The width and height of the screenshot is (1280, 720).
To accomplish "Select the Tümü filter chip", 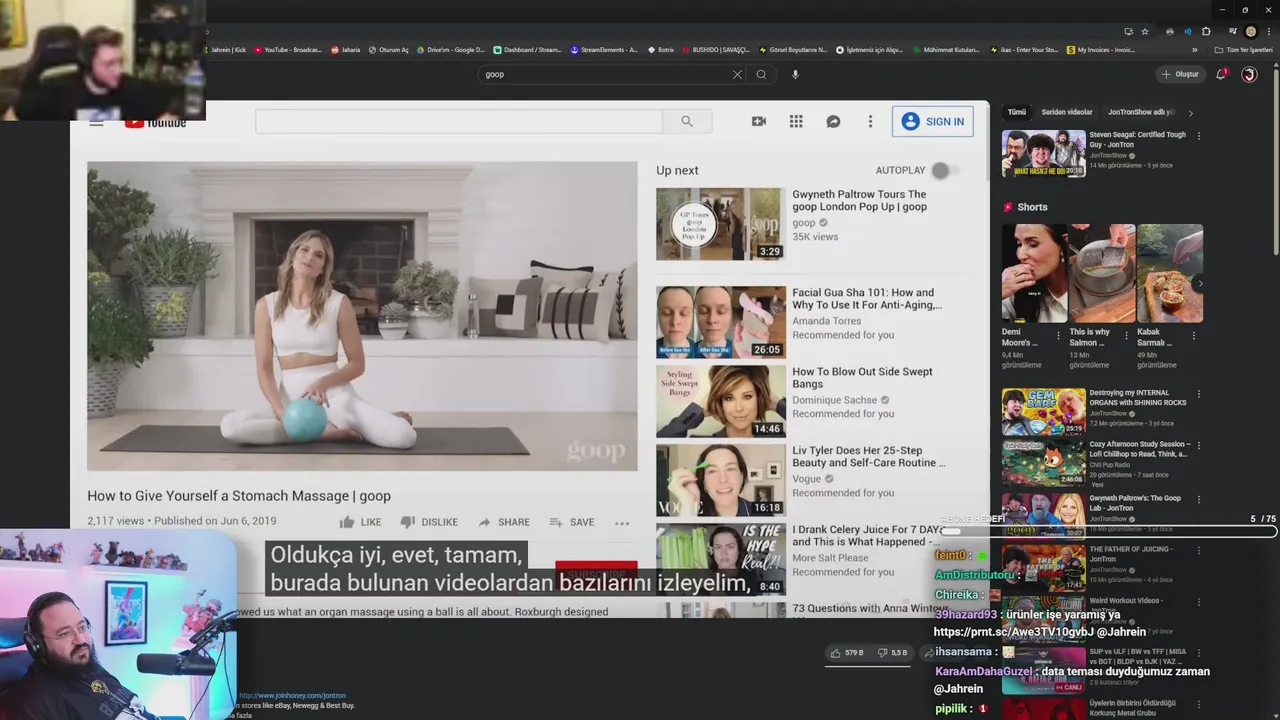I will pyautogui.click(x=1017, y=112).
